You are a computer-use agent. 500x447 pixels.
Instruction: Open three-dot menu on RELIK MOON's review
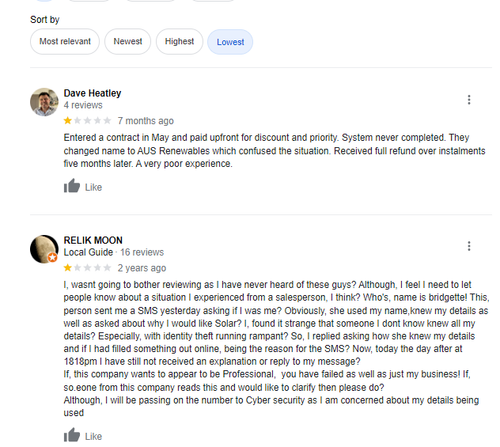click(x=469, y=246)
